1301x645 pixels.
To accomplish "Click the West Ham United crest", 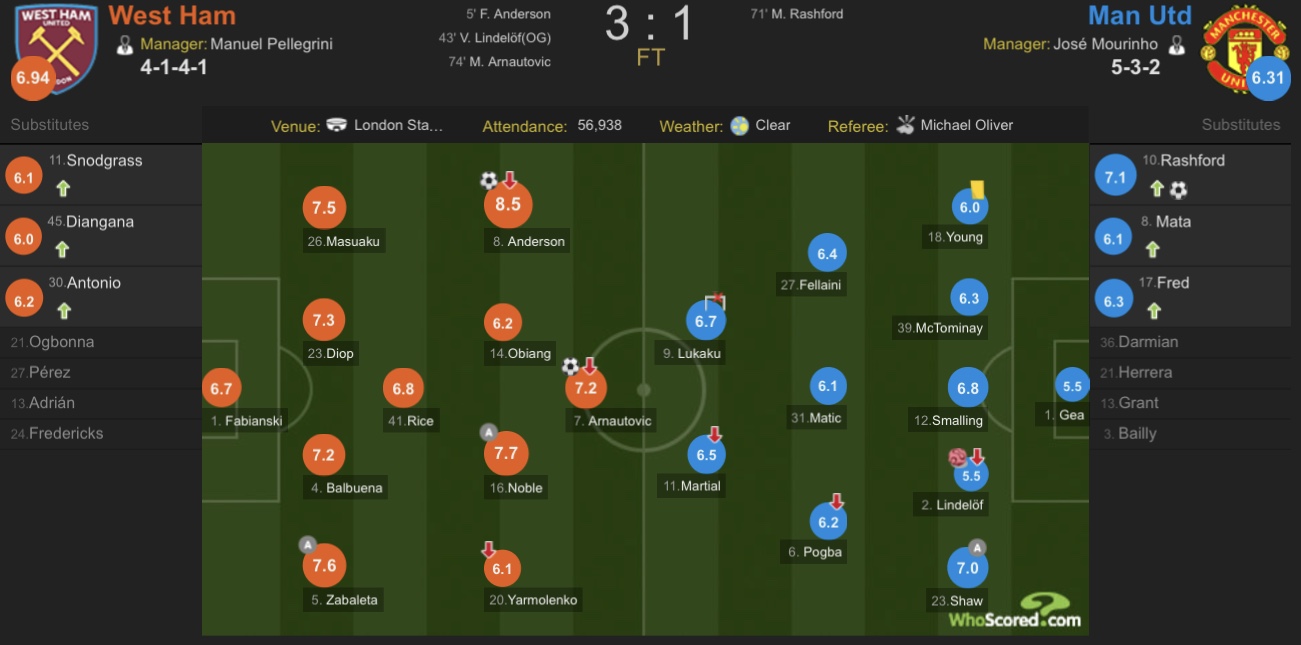I will click(x=56, y=47).
